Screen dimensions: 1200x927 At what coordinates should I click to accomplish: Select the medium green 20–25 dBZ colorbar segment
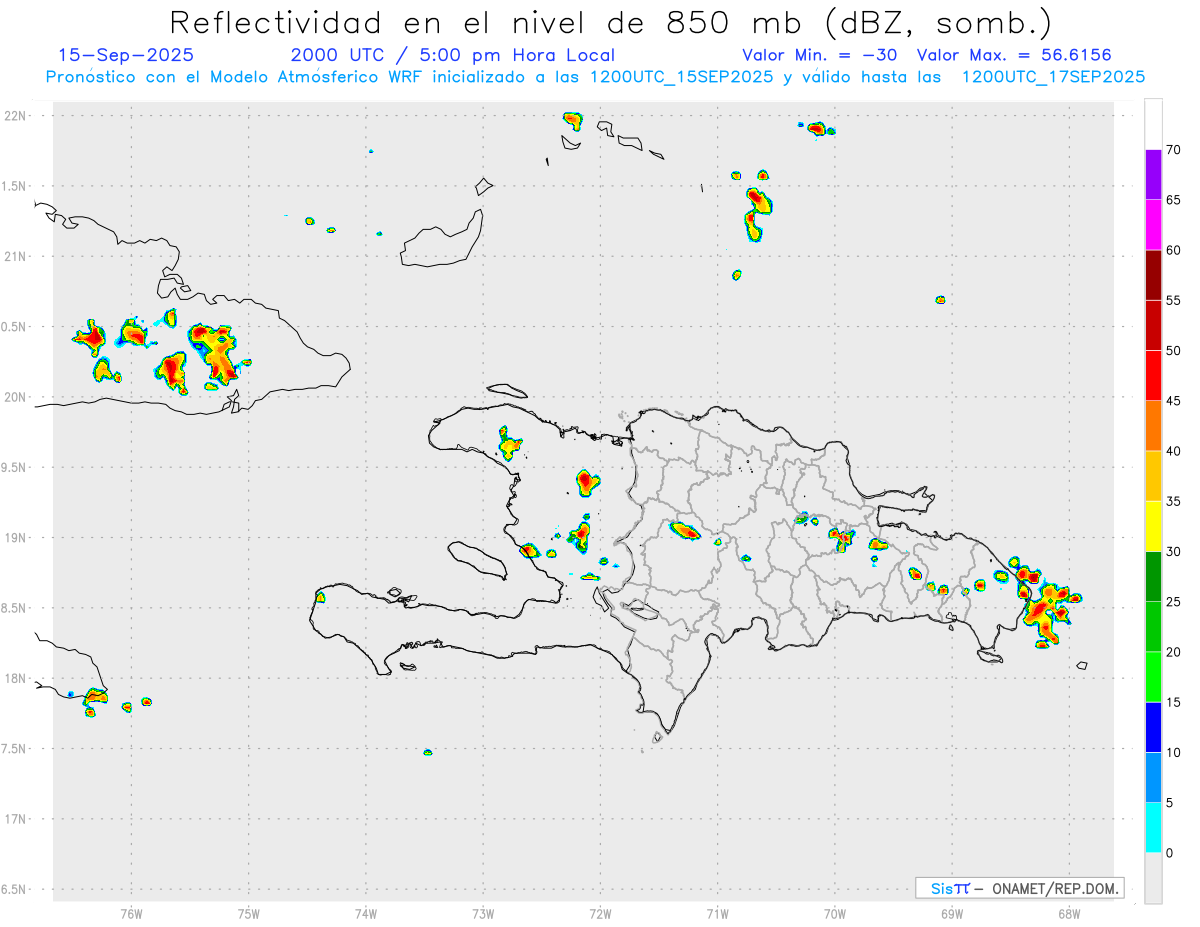1153,627
